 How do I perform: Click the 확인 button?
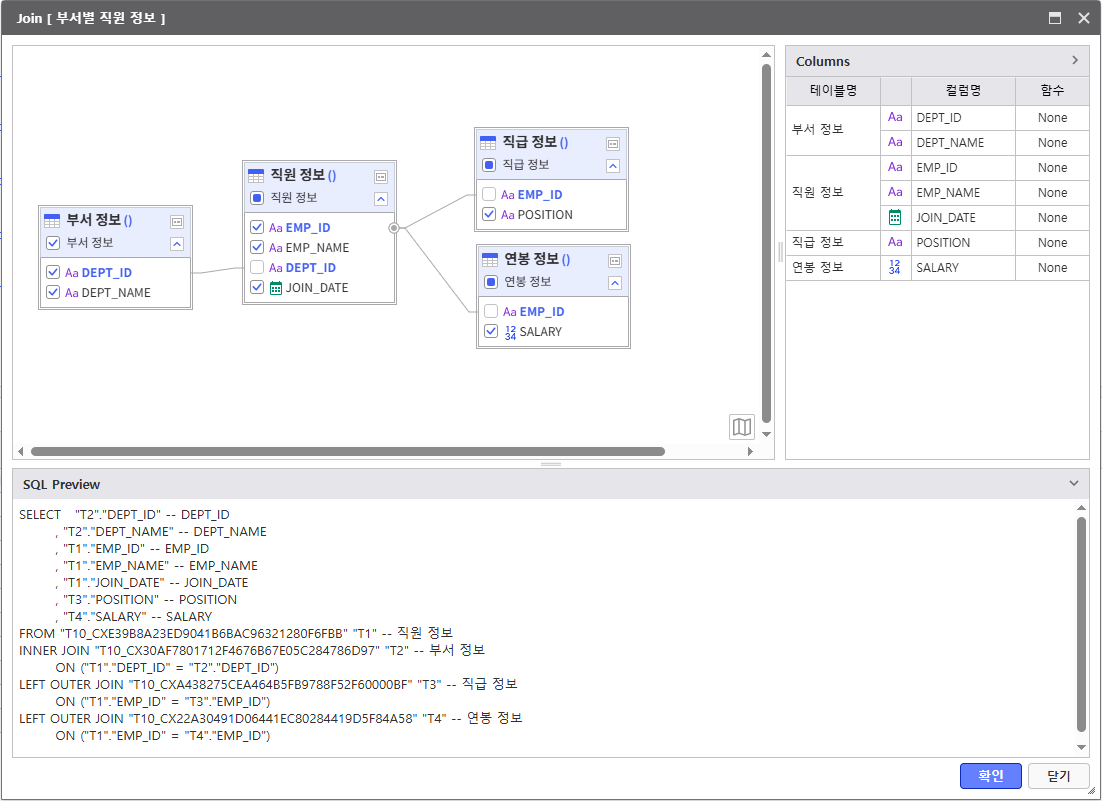pos(990,776)
